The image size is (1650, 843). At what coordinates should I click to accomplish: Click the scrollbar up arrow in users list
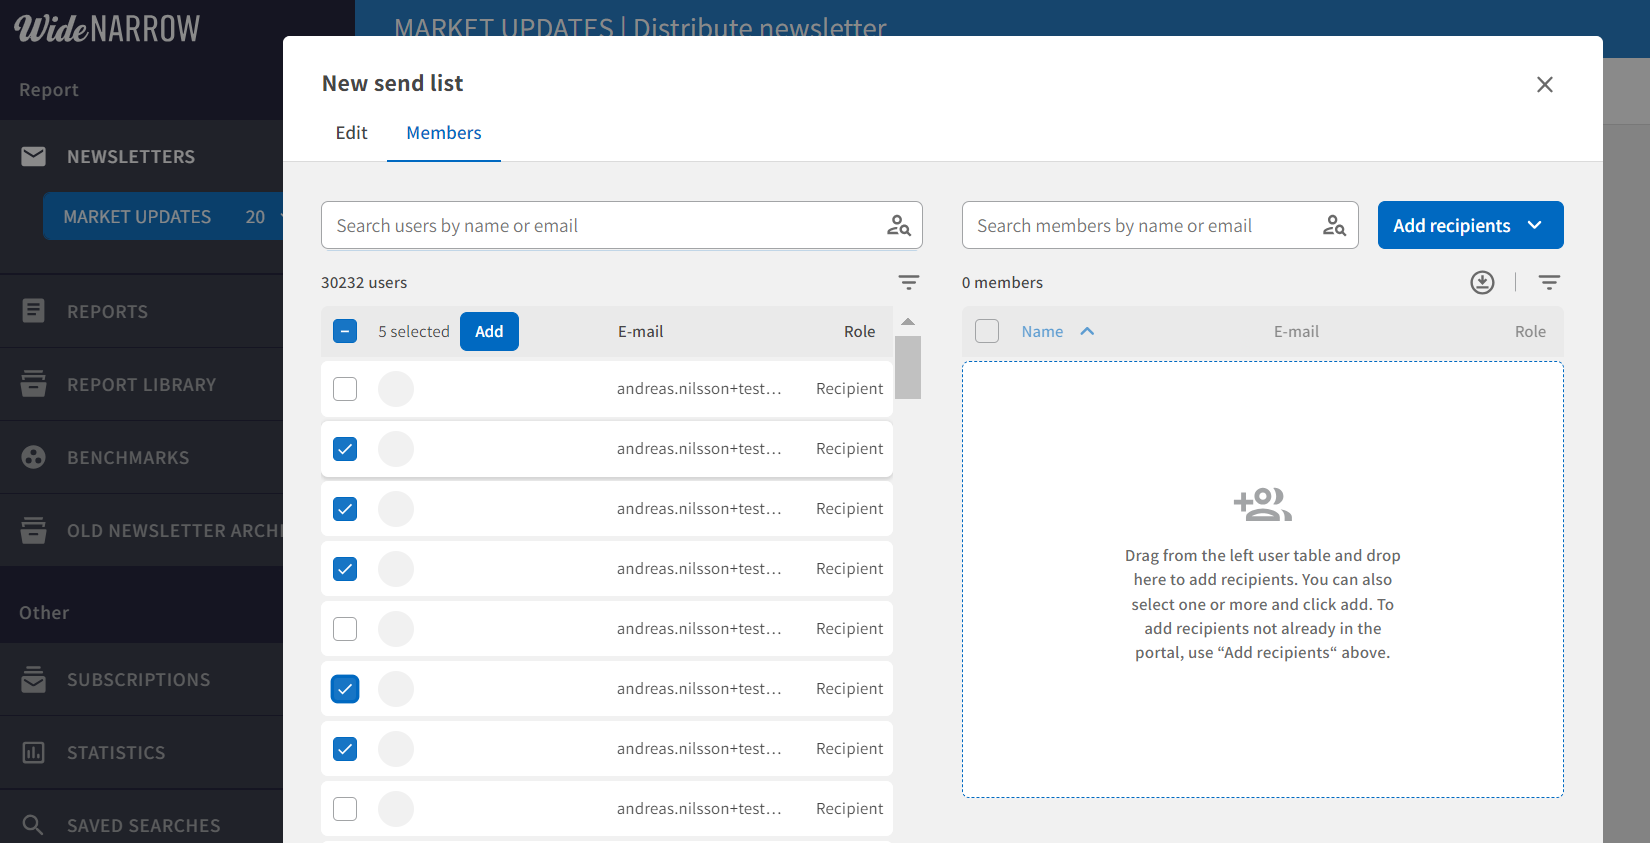[908, 322]
